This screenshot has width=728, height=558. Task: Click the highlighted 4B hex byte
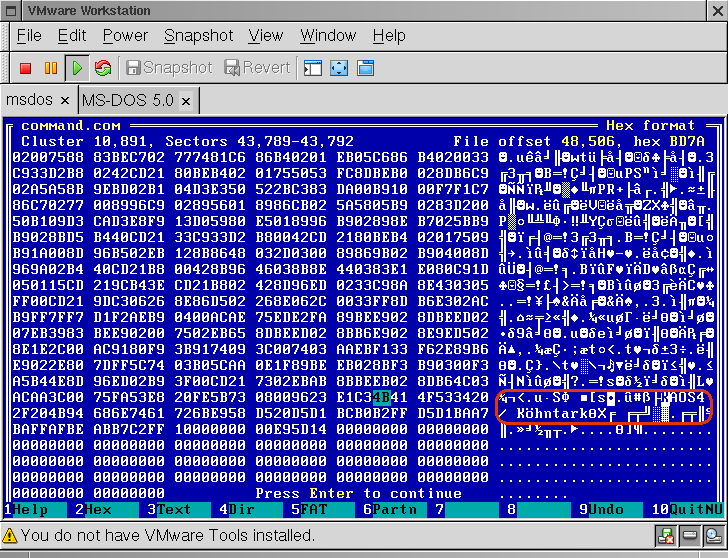[x=382, y=397]
